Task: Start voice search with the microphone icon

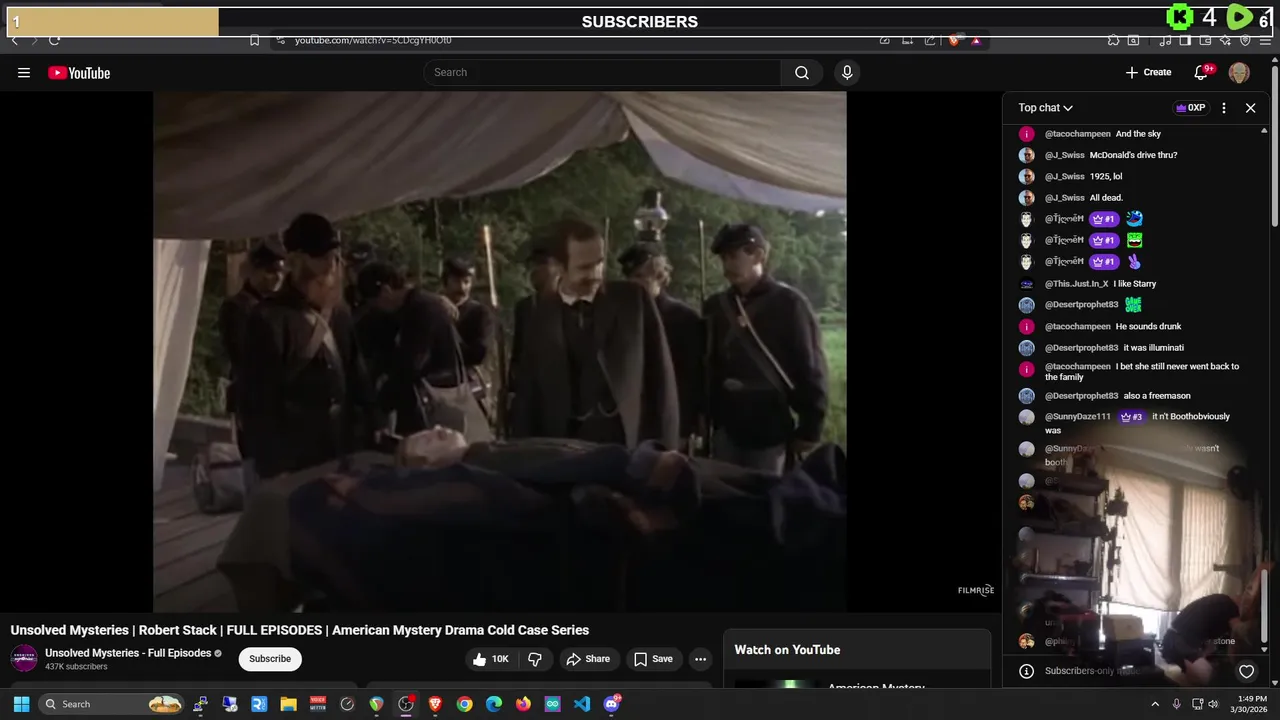Action: [x=847, y=72]
